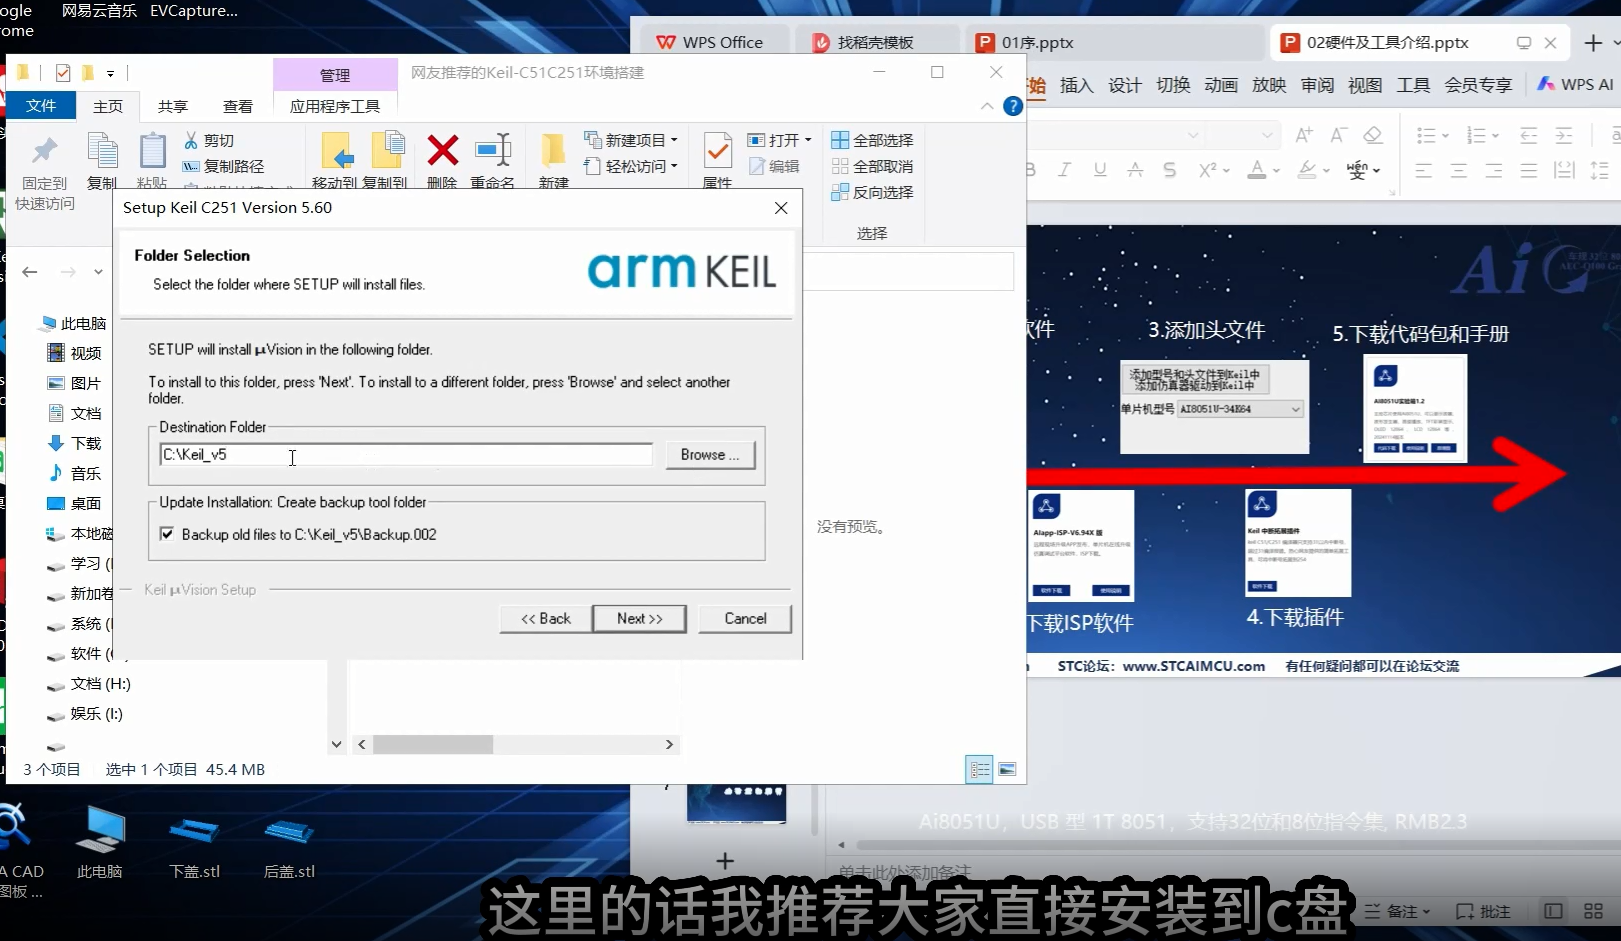Select 下载 in navigation tree
Viewport: 1621px width, 941px height.
tap(75, 443)
